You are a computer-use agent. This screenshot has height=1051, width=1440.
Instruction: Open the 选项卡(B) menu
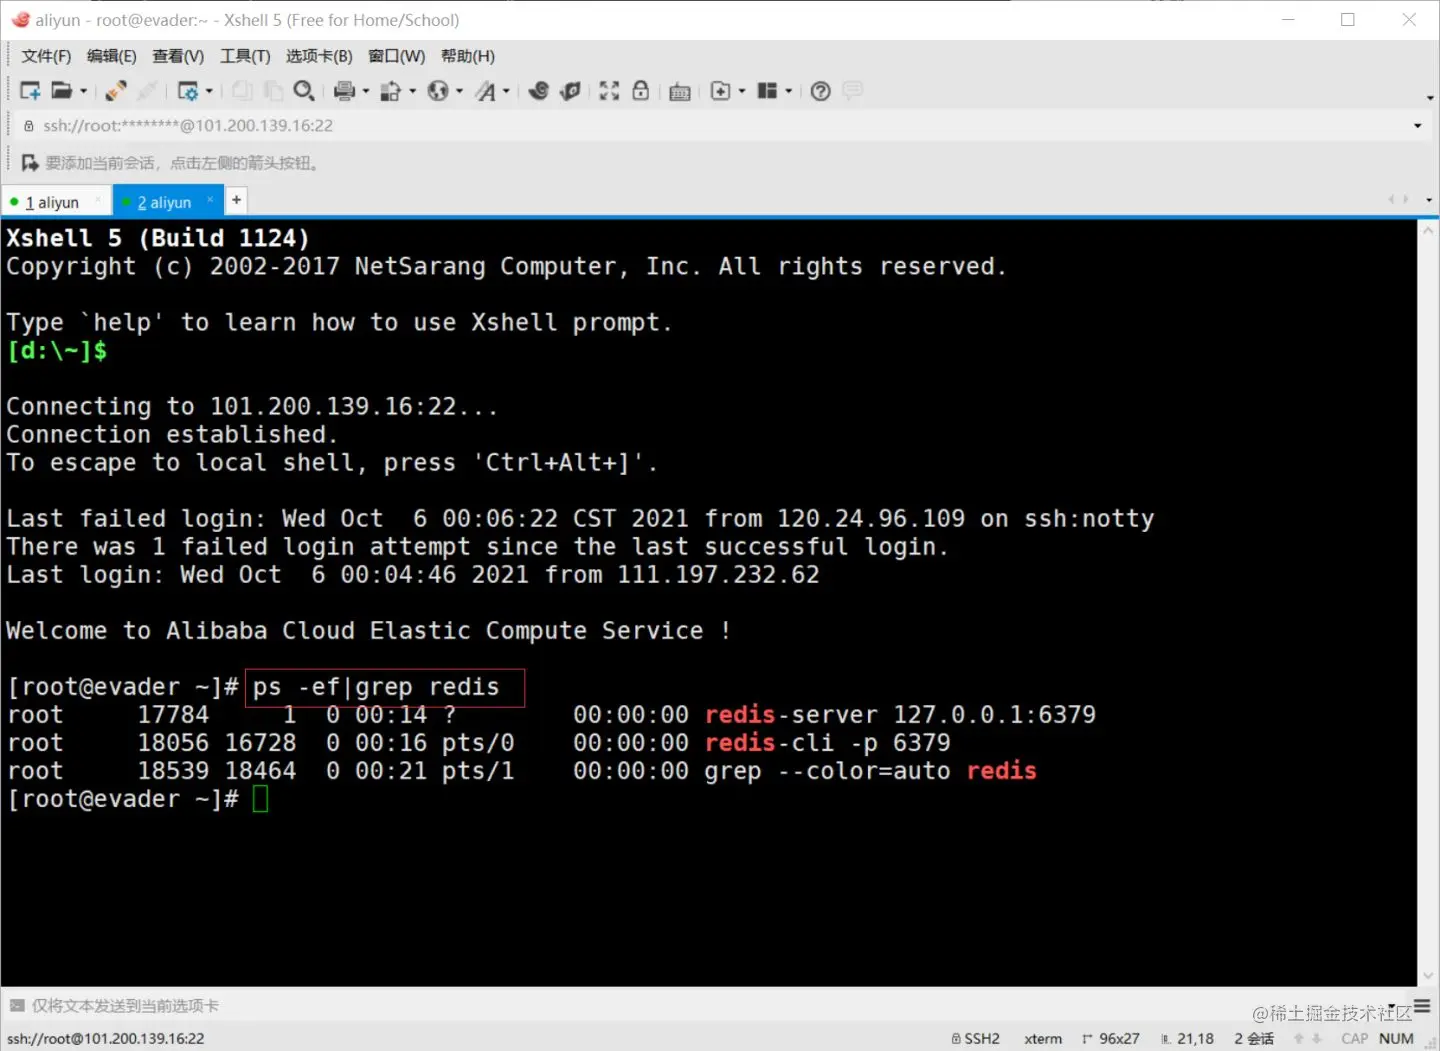pyautogui.click(x=319, y=56)
